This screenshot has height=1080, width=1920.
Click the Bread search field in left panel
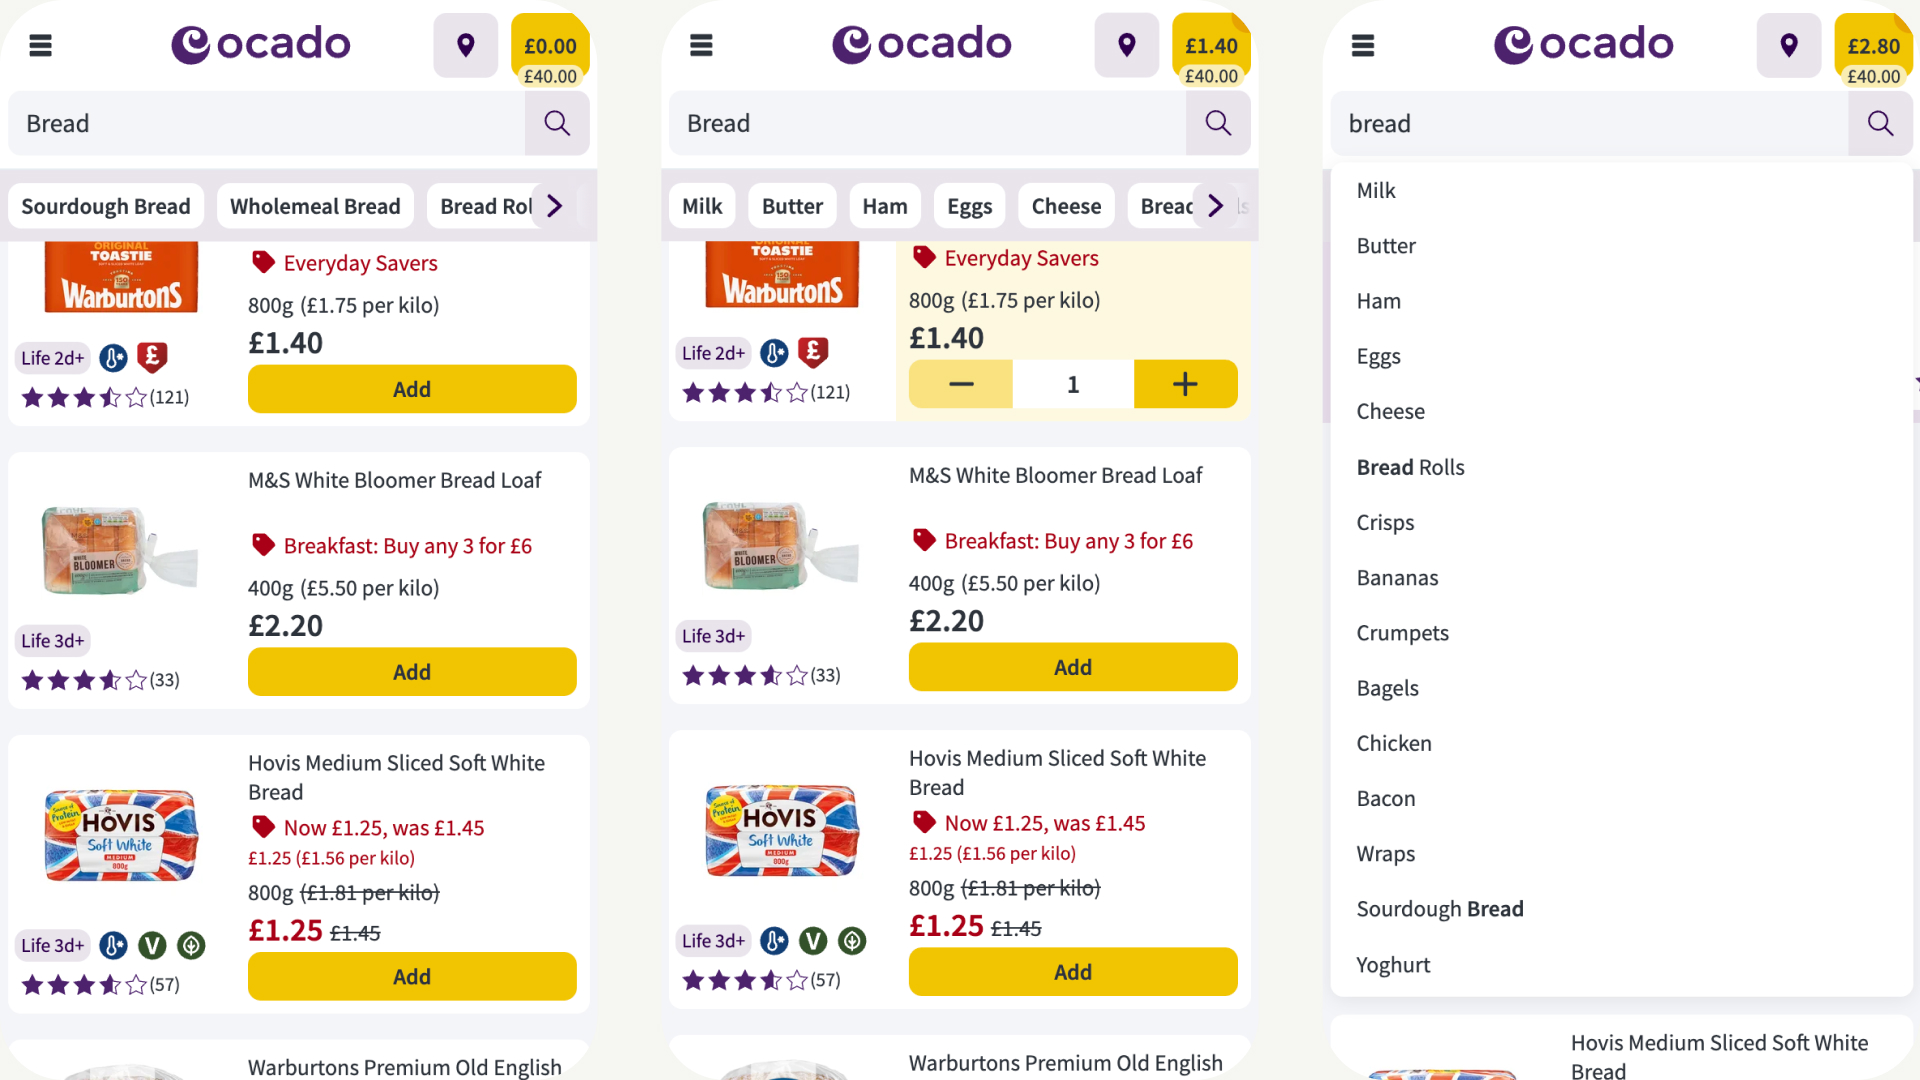pyautogui.click(x=267, y=123)
